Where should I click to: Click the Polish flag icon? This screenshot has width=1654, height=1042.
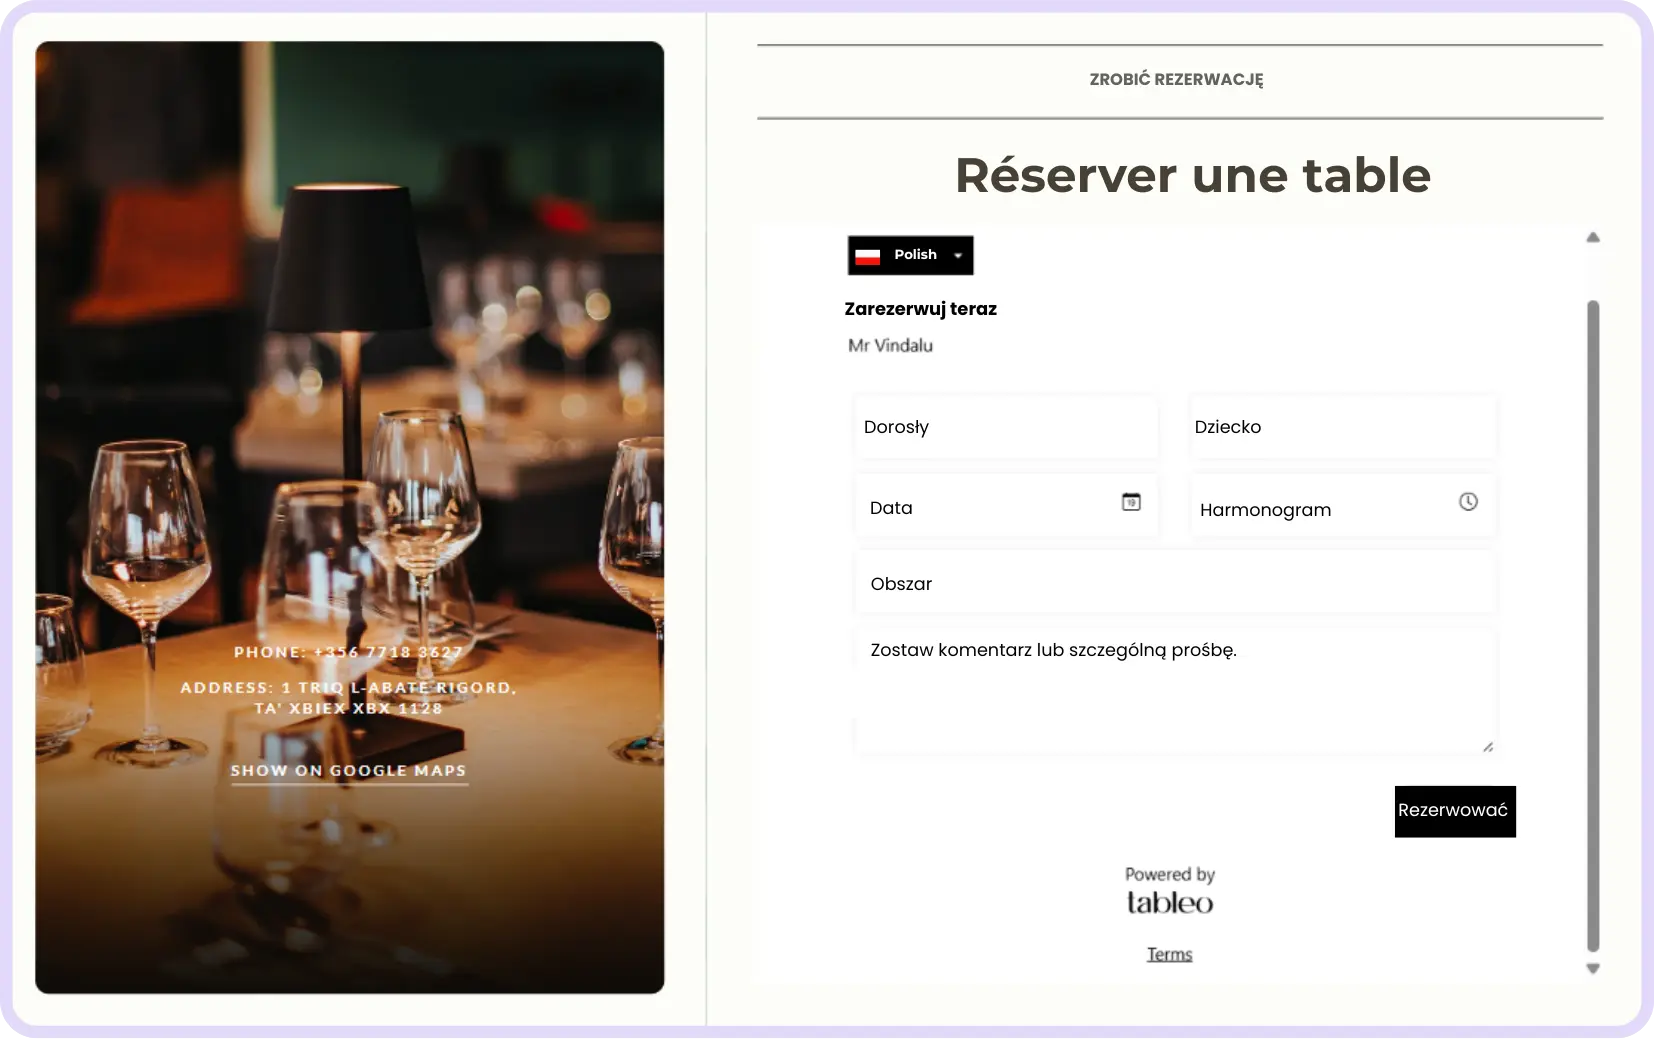pyautogui.click(x=868, y=256)
